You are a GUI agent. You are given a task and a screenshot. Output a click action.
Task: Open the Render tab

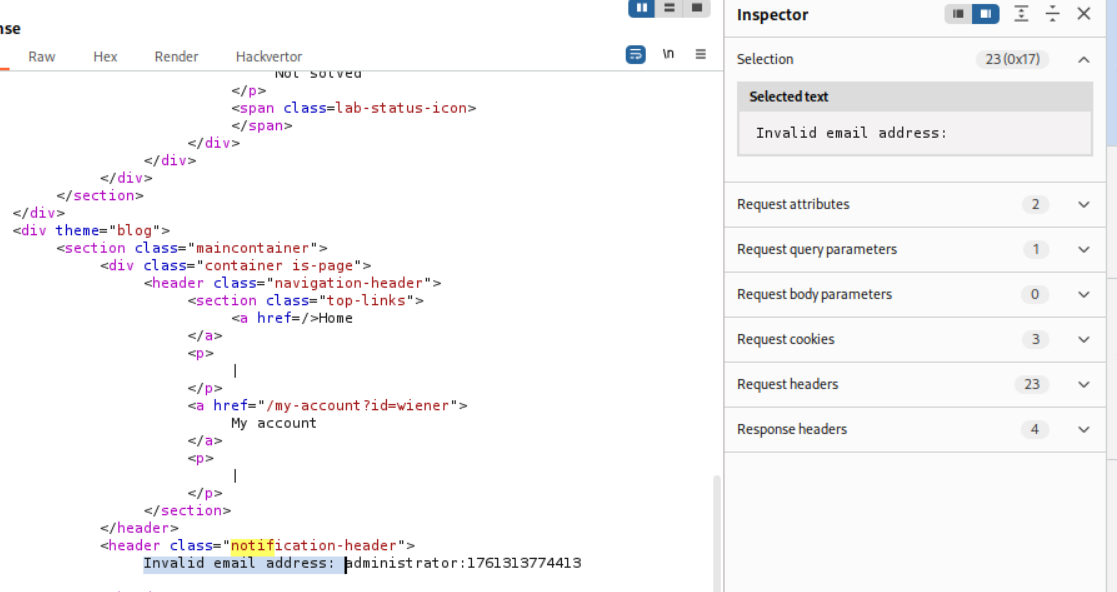tap(176, 57)
